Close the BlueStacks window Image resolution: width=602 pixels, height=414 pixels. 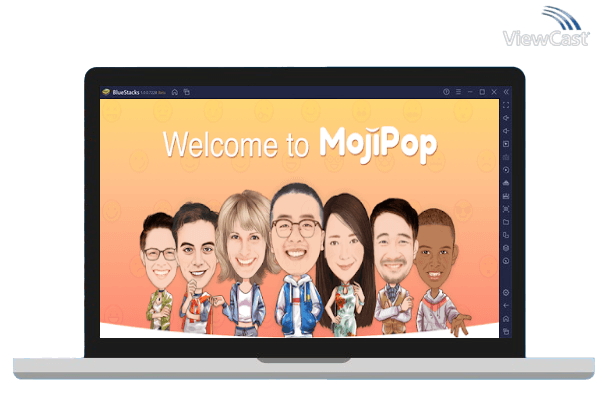(494, 92)
